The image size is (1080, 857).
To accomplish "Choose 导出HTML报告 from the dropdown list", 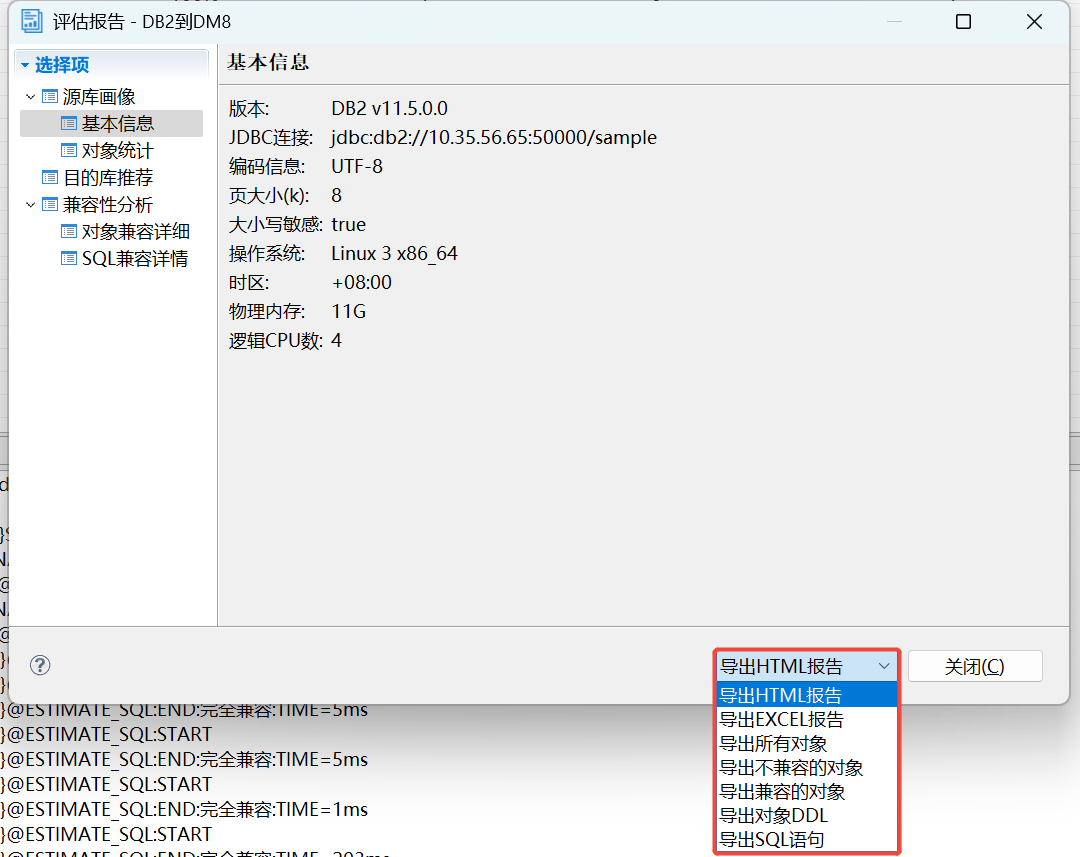I will coord(807,695).
